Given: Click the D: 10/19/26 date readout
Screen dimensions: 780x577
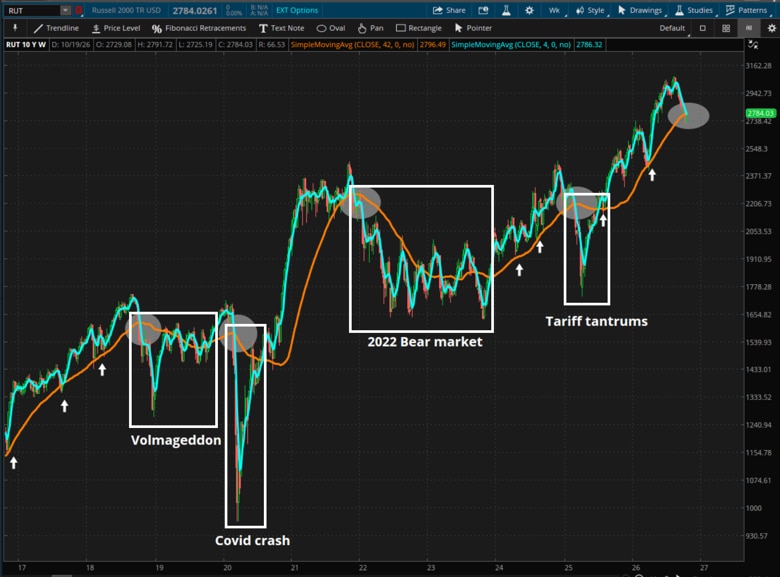Looking at the screenshot, I should pyautogui.click(x=71, y=45).
